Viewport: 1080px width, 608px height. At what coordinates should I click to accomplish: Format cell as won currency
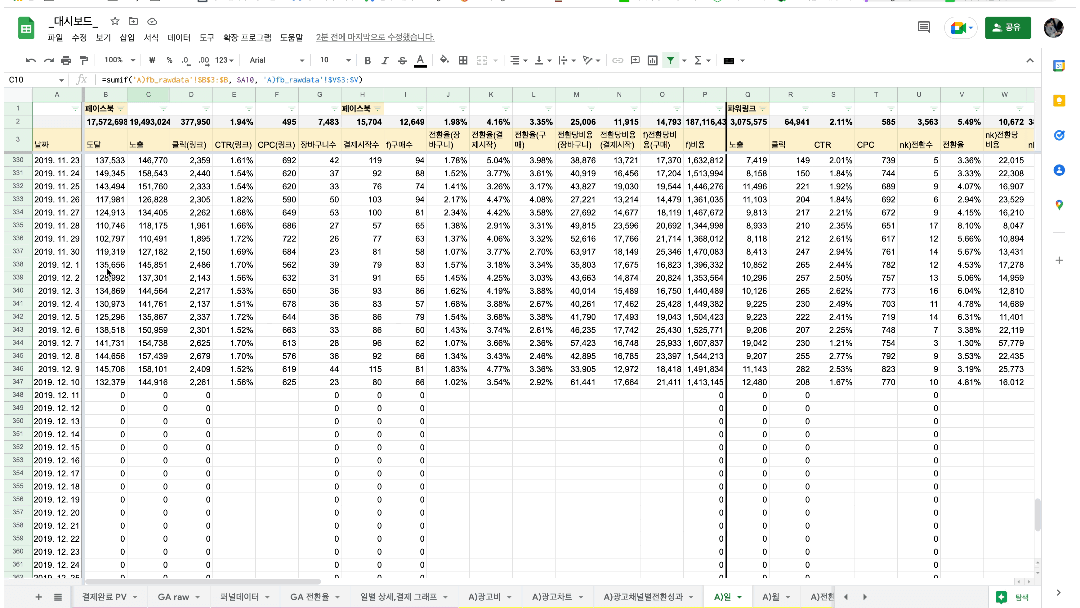pos(152,61)
